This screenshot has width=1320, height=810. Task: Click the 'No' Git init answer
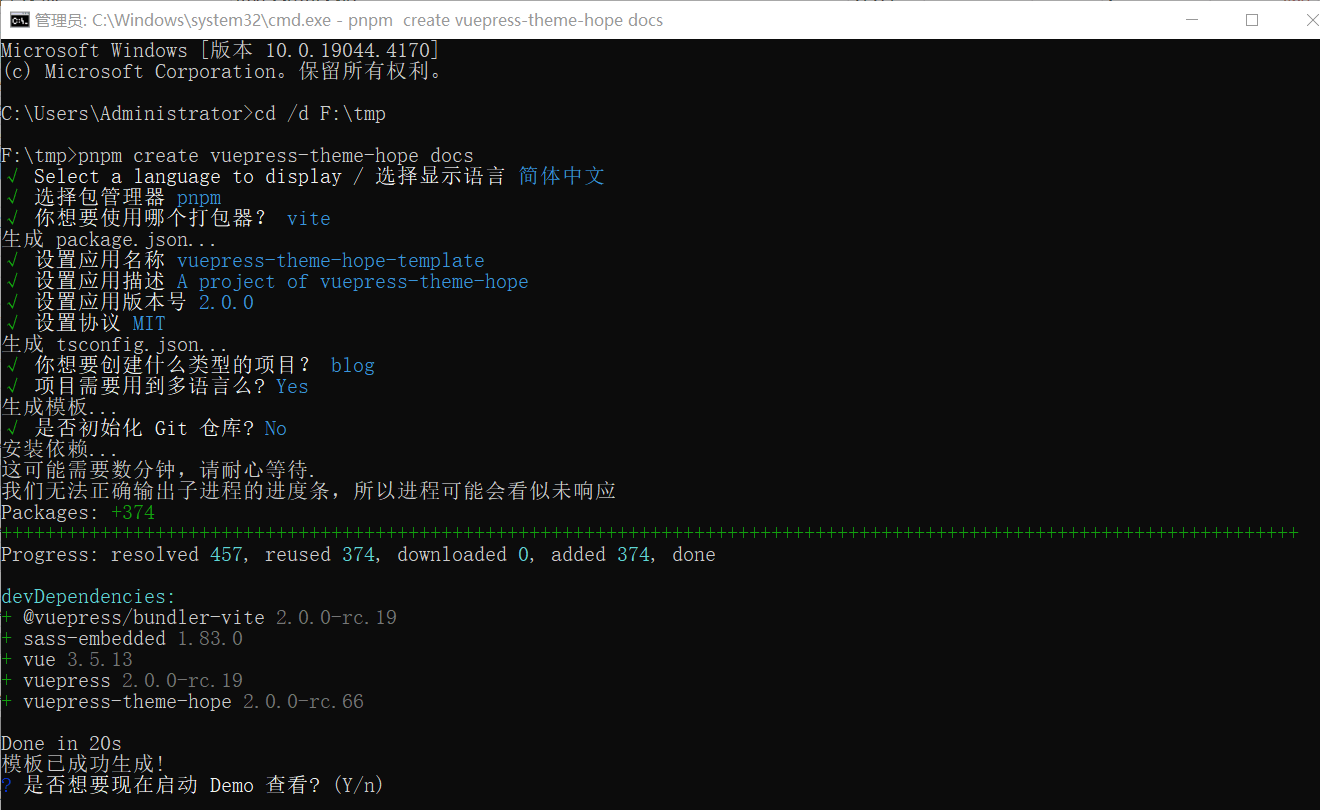coord(276,428)
